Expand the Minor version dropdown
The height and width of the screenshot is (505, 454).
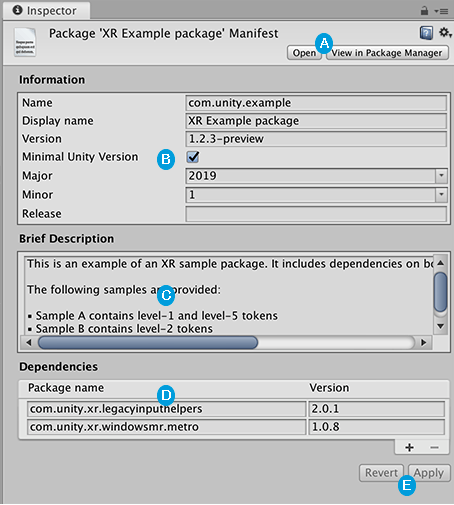click(441, 194)
